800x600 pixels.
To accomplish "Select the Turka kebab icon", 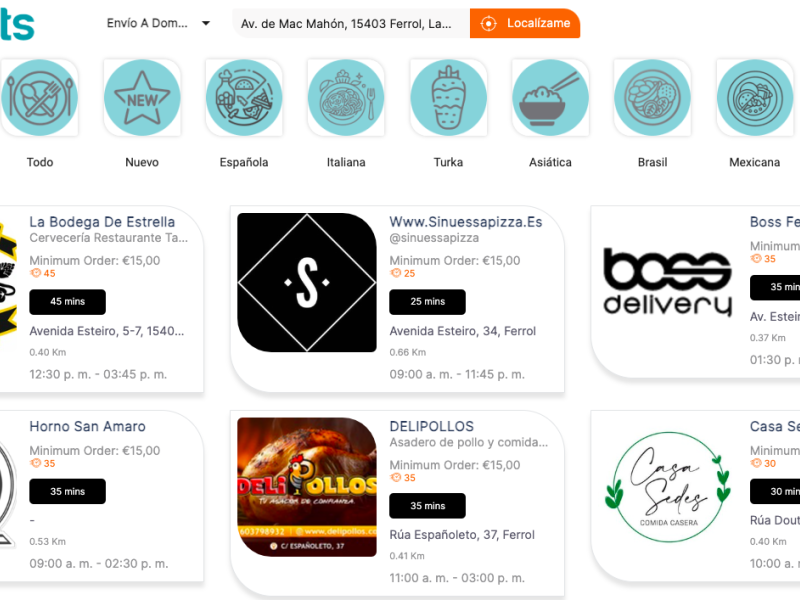I will [x=448, y=97].
